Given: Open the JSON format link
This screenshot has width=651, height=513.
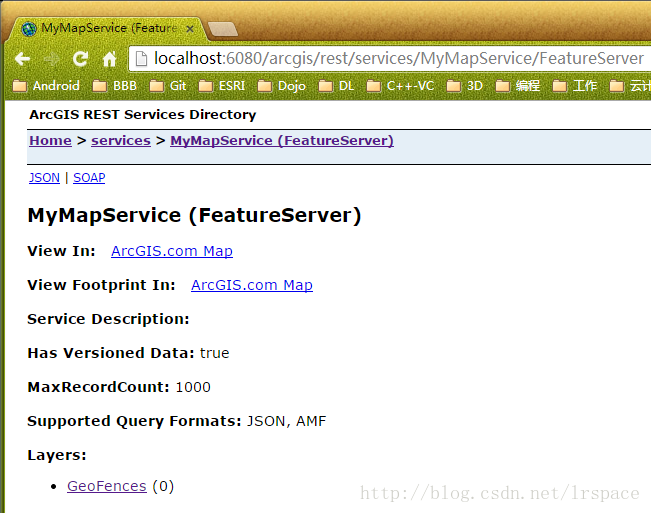Looking at the screenshot, I should pos(44,178).
